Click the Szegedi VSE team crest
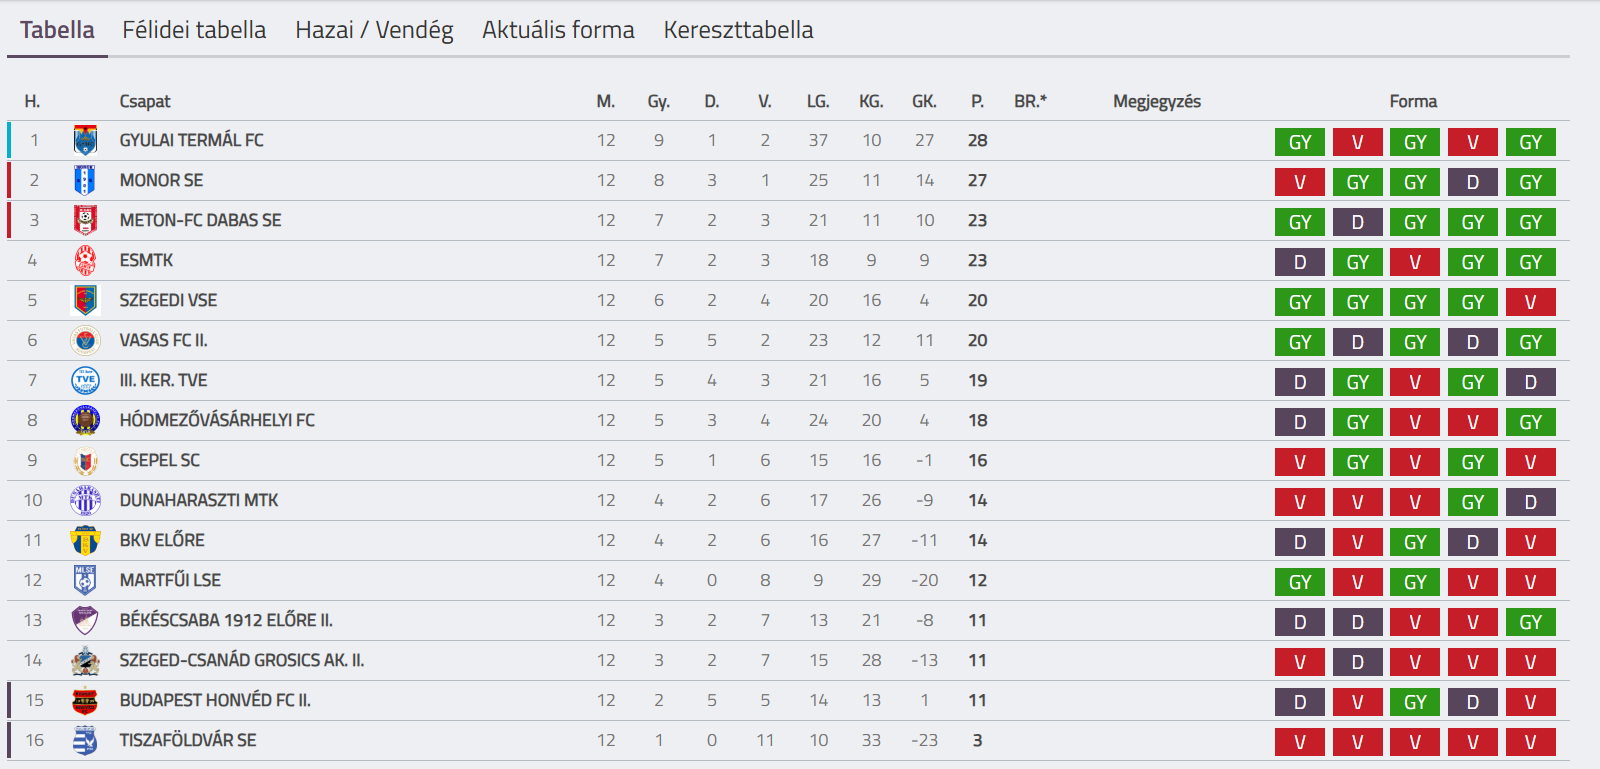Image resolution: width=1600 pixels, height=769 pixels. (85, 300)
